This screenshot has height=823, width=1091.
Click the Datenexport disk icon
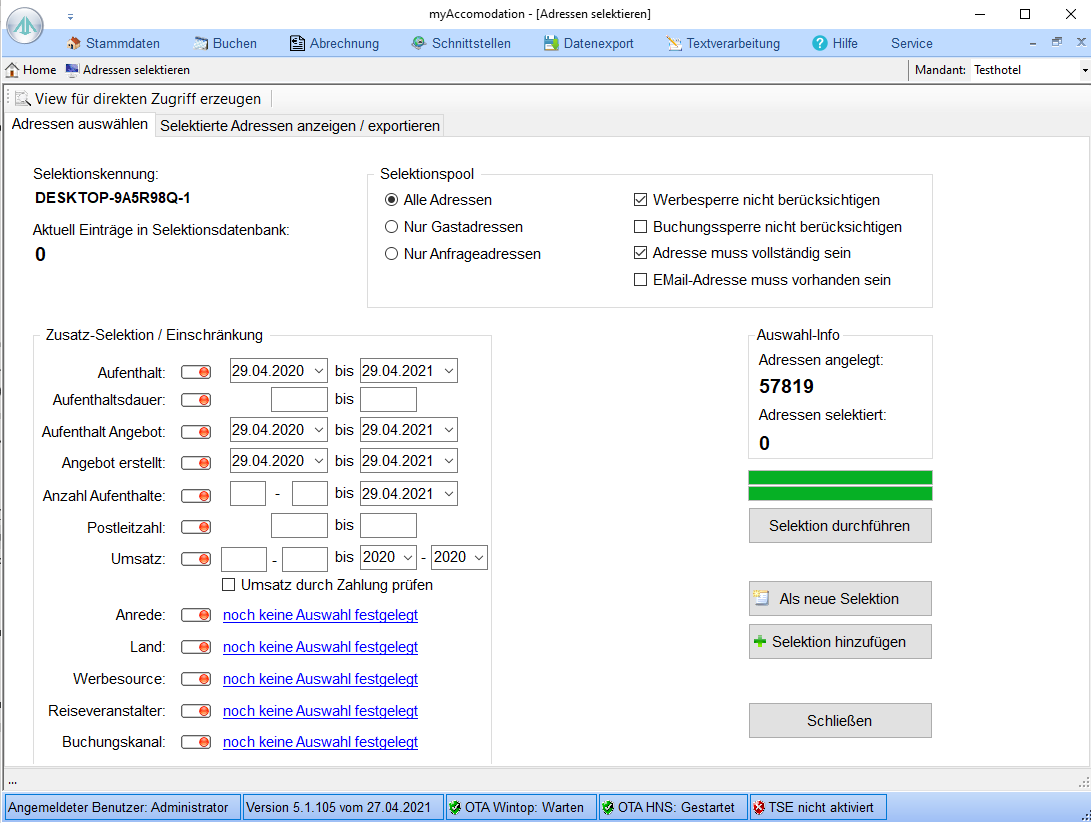click(551, 43)
